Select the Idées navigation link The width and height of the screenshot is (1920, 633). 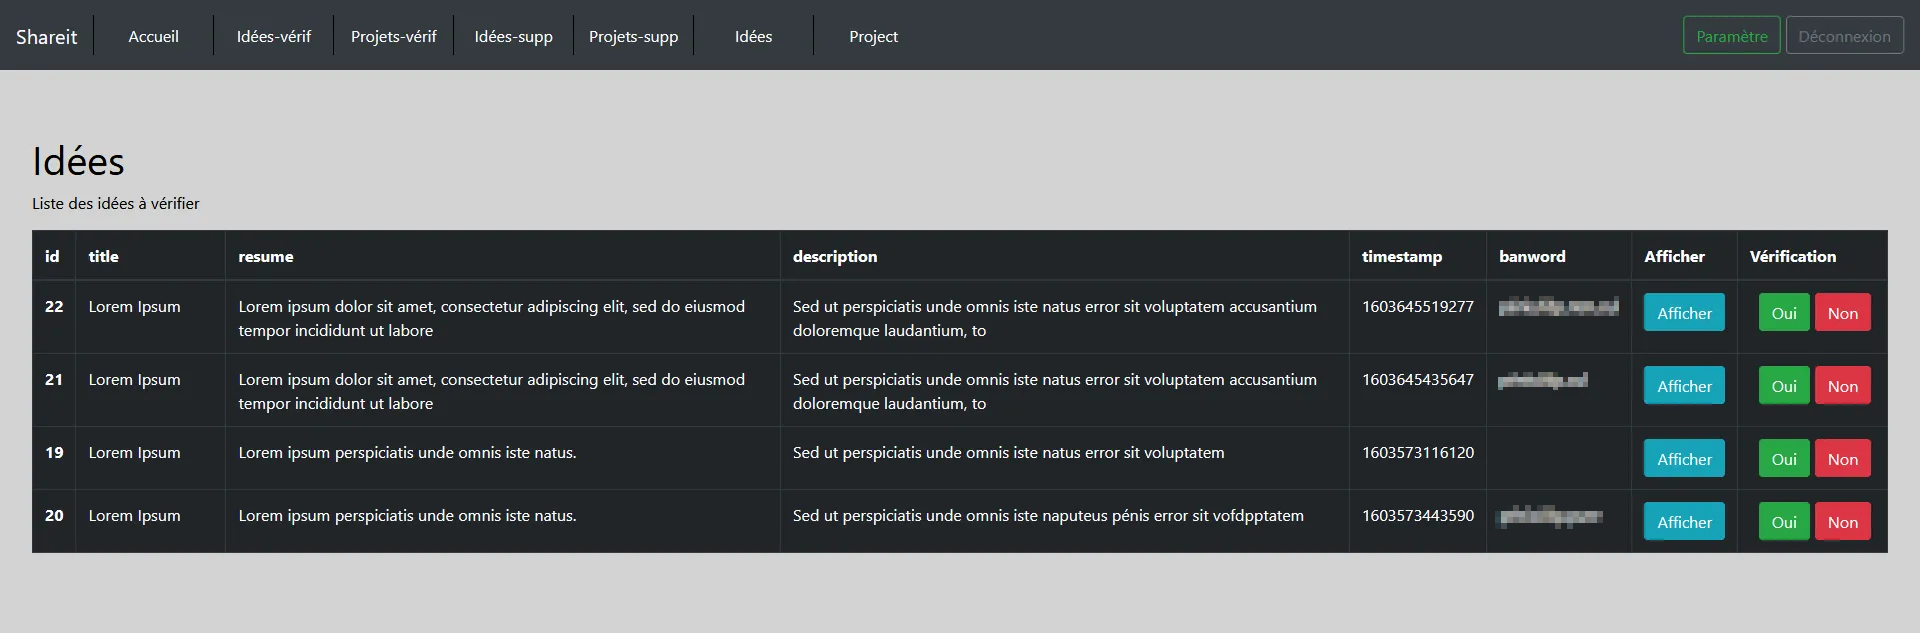(753, 37)
